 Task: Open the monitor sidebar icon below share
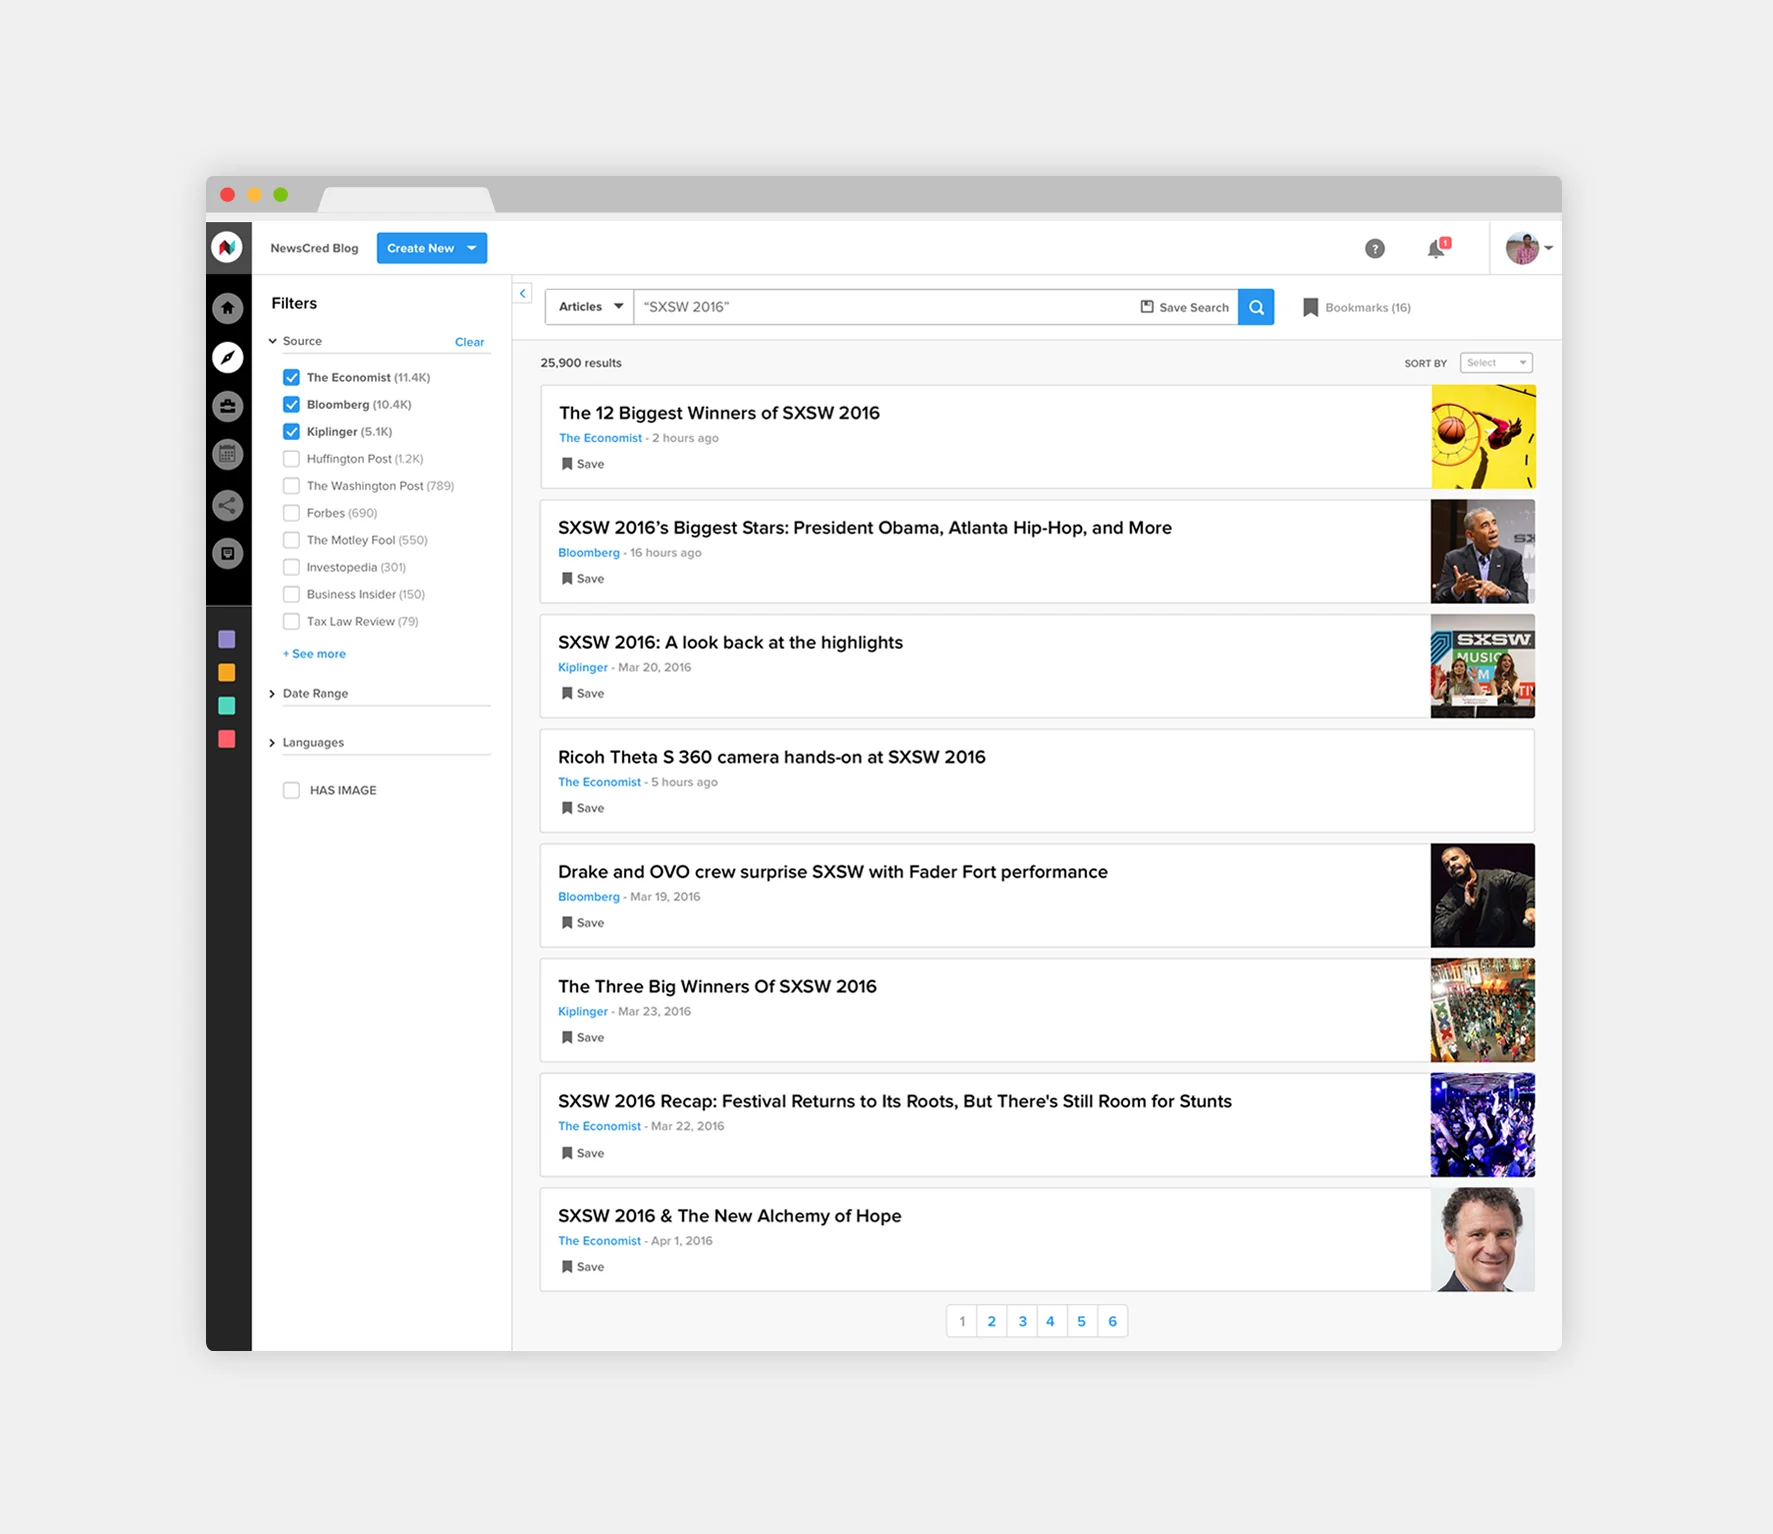point(228,553)
